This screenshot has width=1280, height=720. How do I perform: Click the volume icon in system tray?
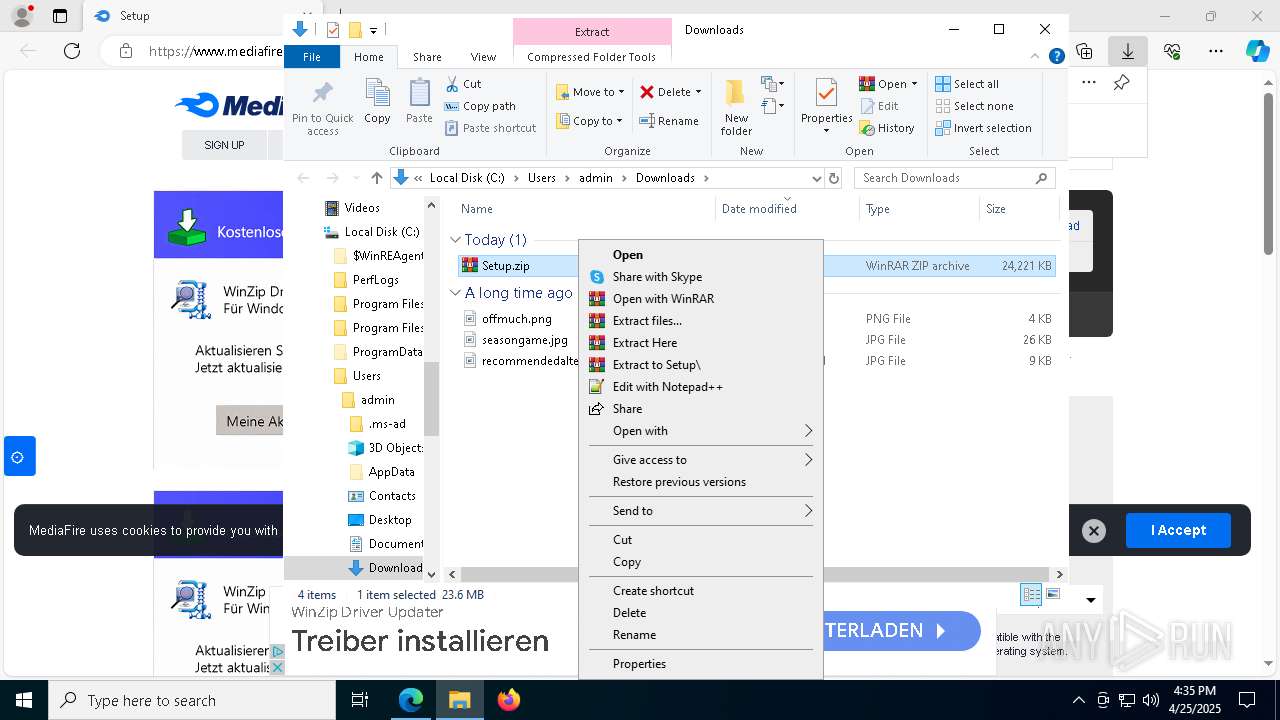click(1151, 700)
